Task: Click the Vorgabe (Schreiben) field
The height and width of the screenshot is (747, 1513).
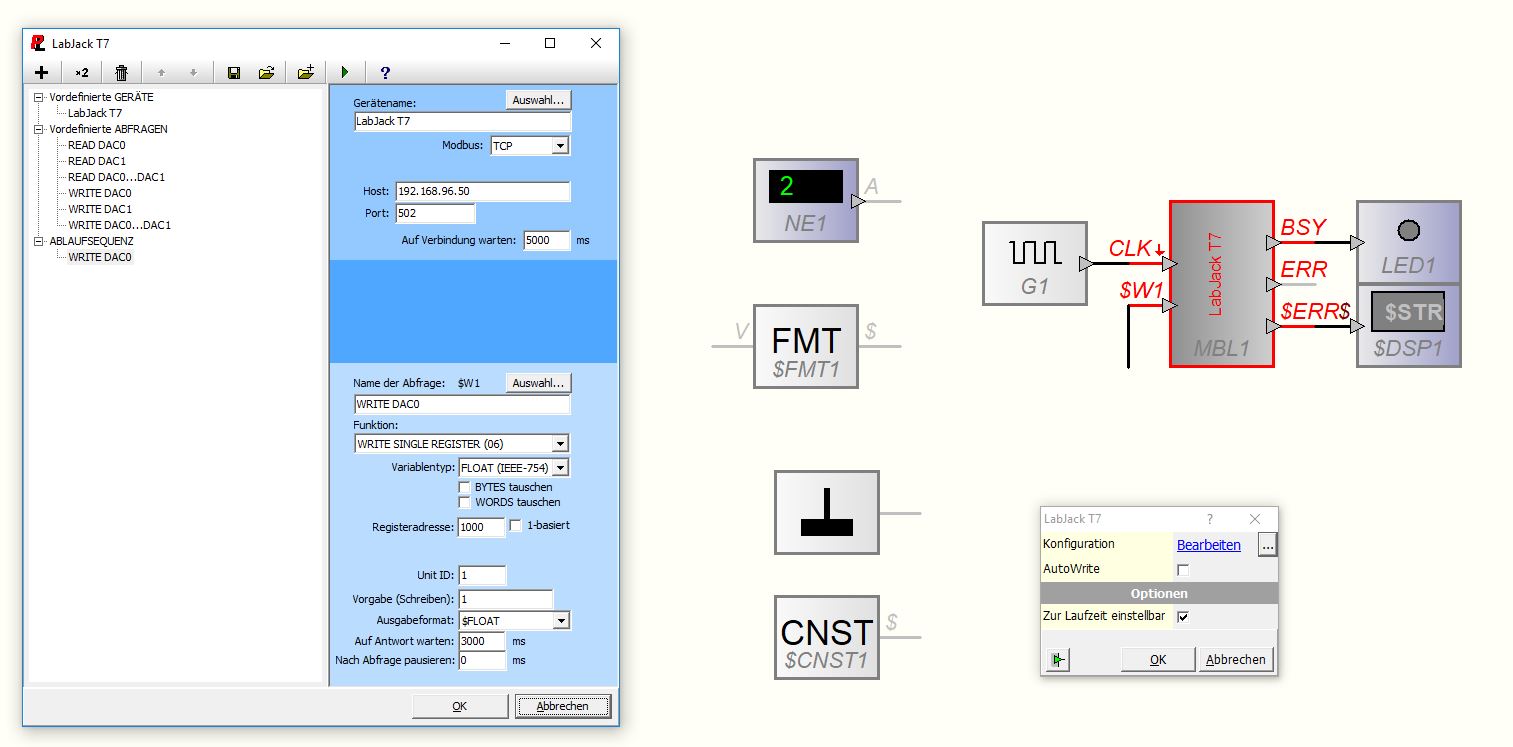Action: point(505,599)
